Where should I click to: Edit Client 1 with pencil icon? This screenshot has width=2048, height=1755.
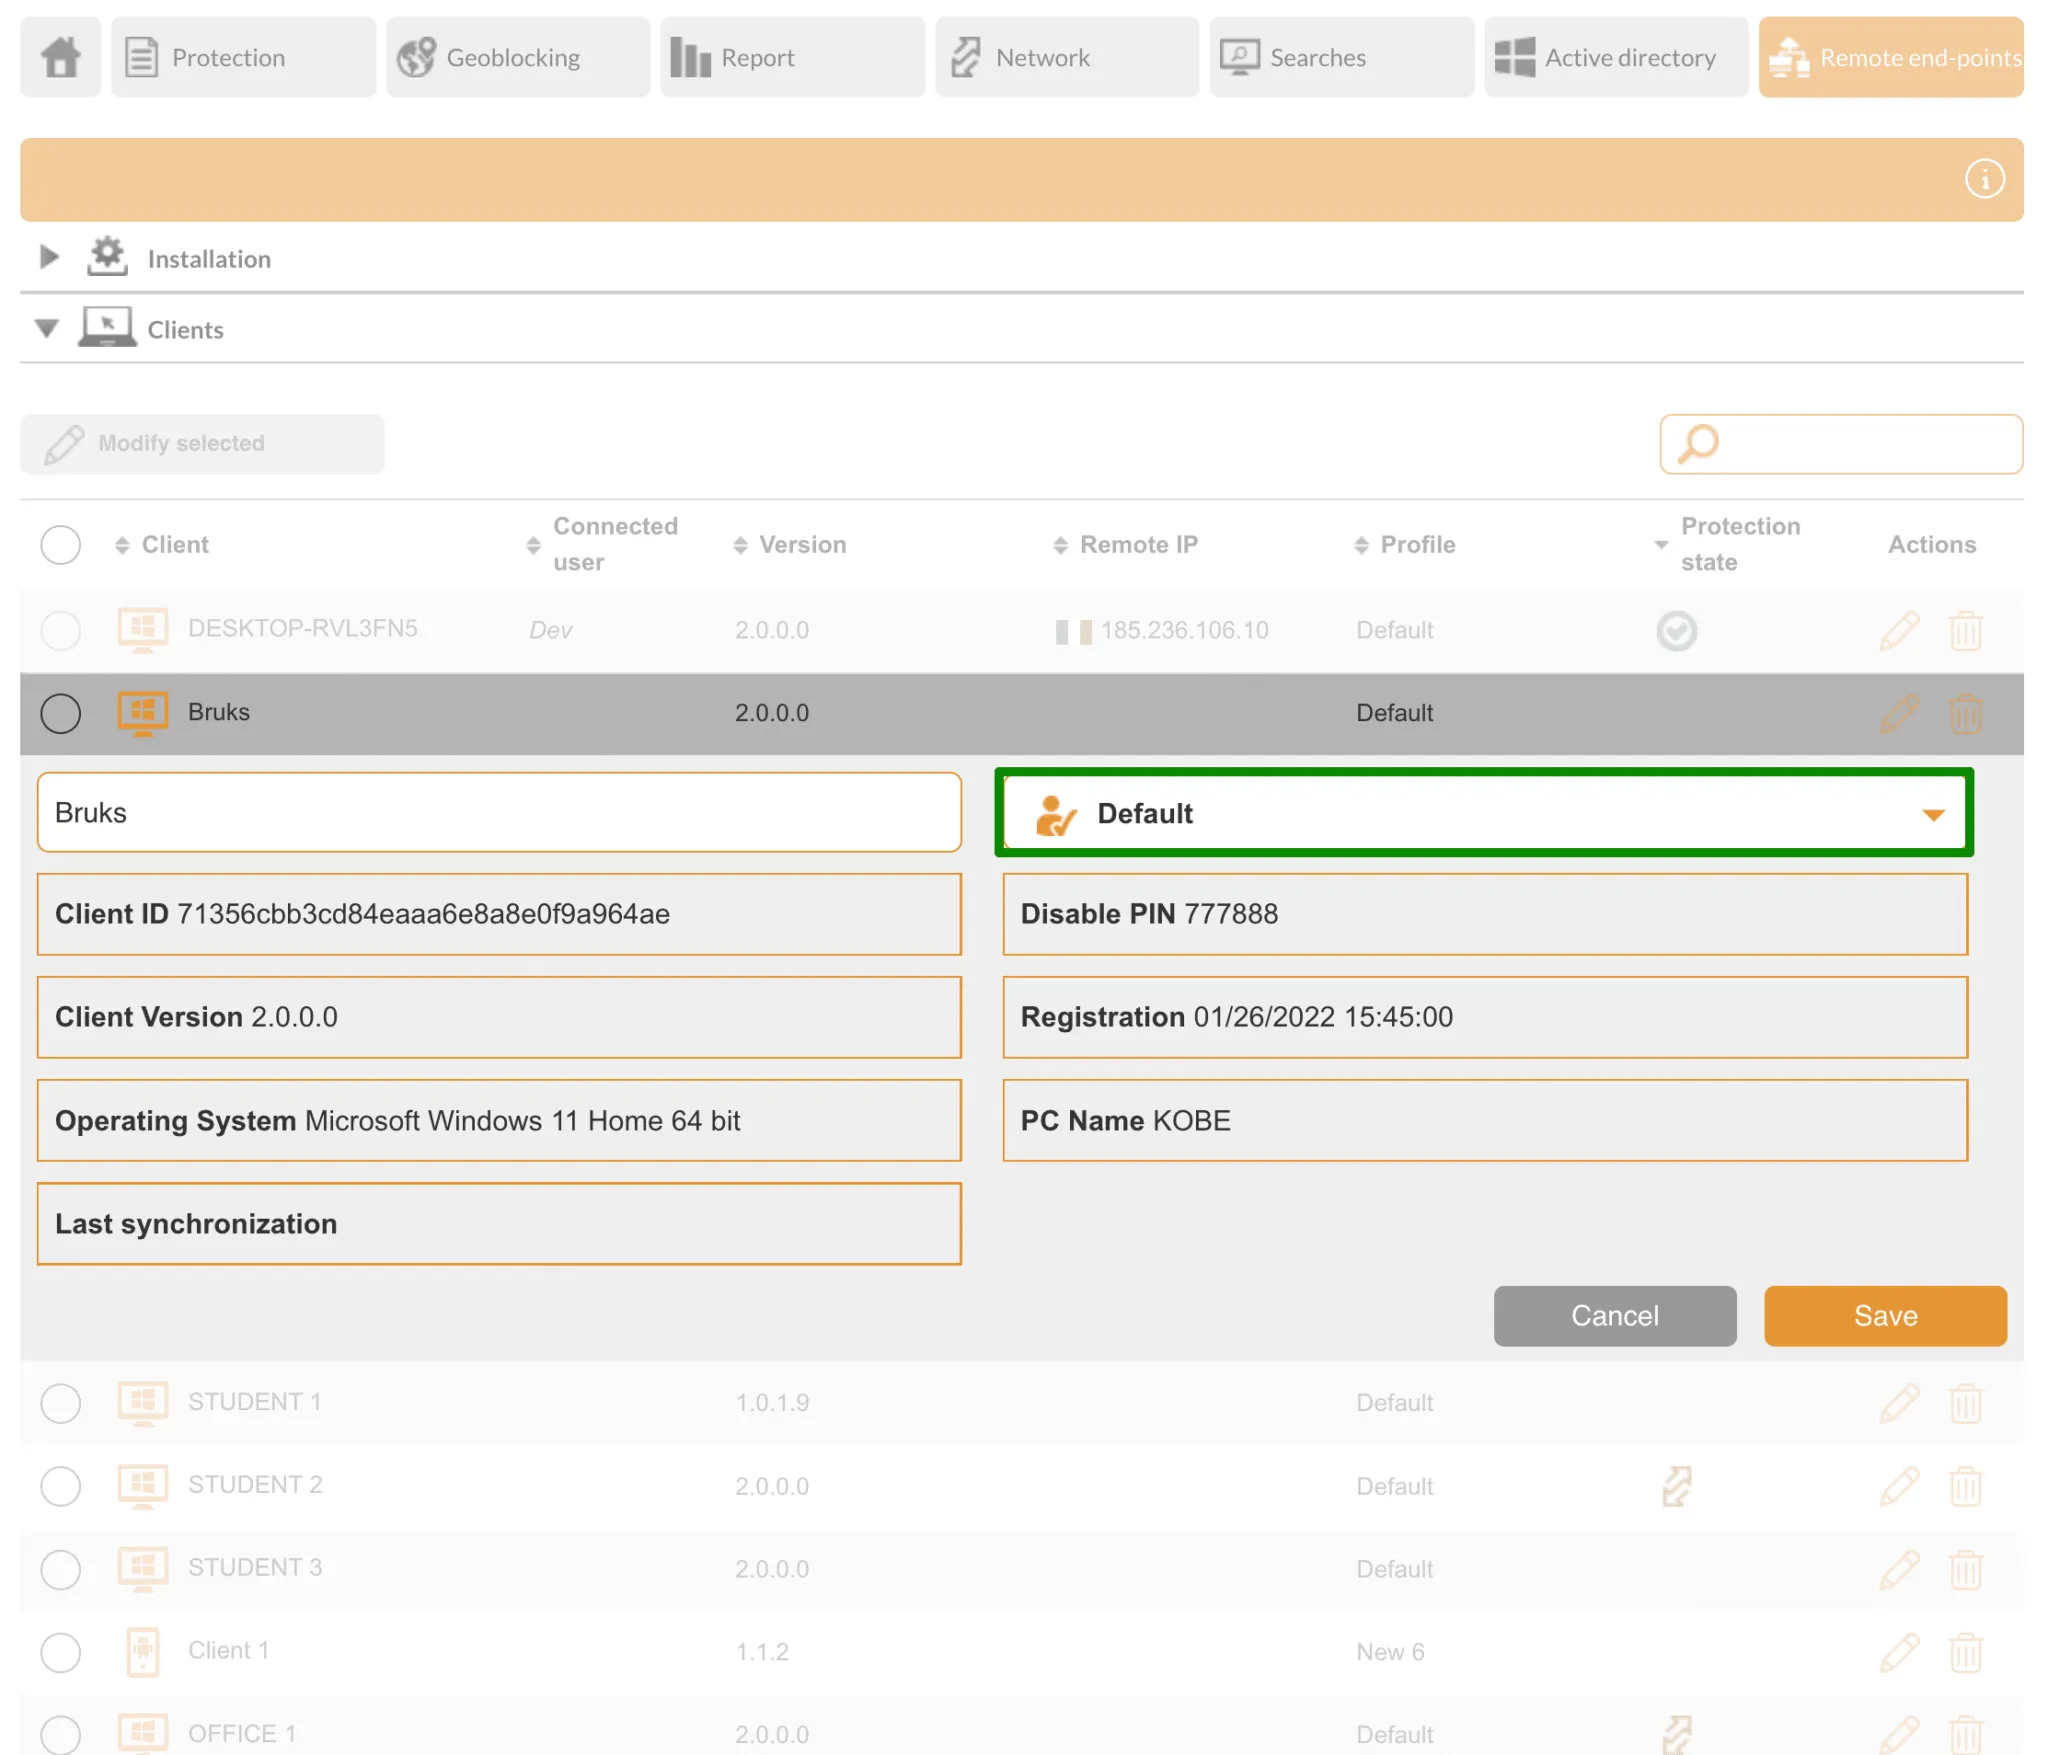coord(1899,1652)
